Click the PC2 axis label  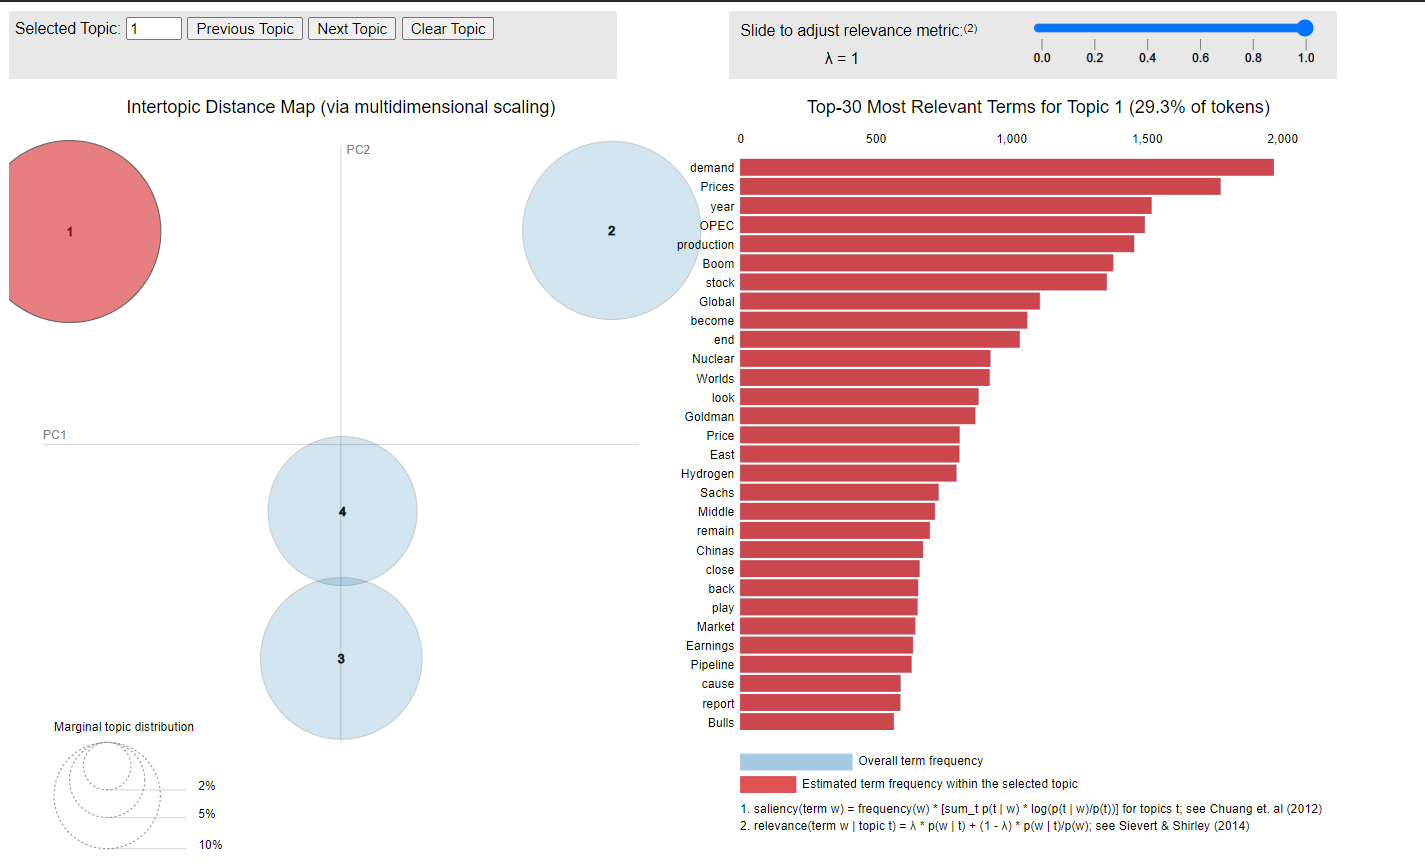tap(358, 150)
